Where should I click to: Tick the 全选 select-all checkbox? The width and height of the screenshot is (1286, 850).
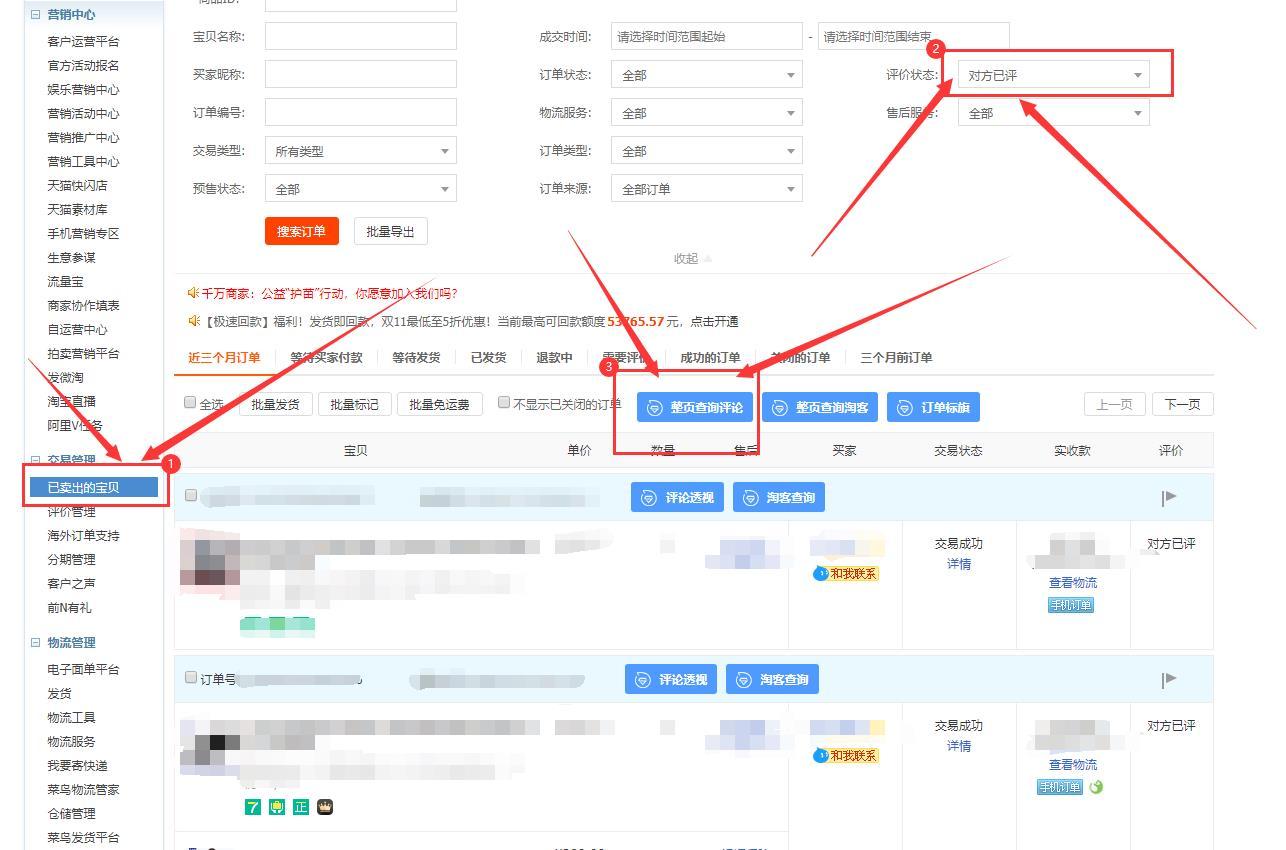coord(190,403)
